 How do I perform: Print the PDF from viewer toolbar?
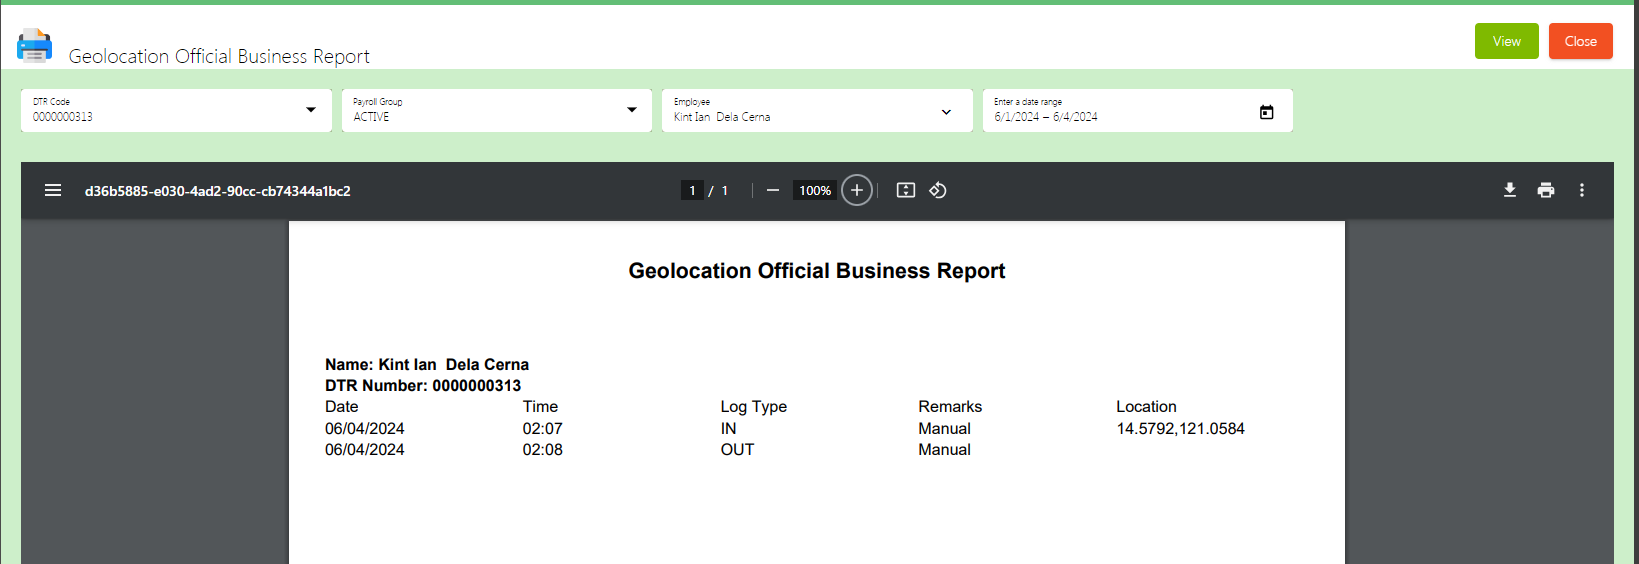(x=1546, y=190)
